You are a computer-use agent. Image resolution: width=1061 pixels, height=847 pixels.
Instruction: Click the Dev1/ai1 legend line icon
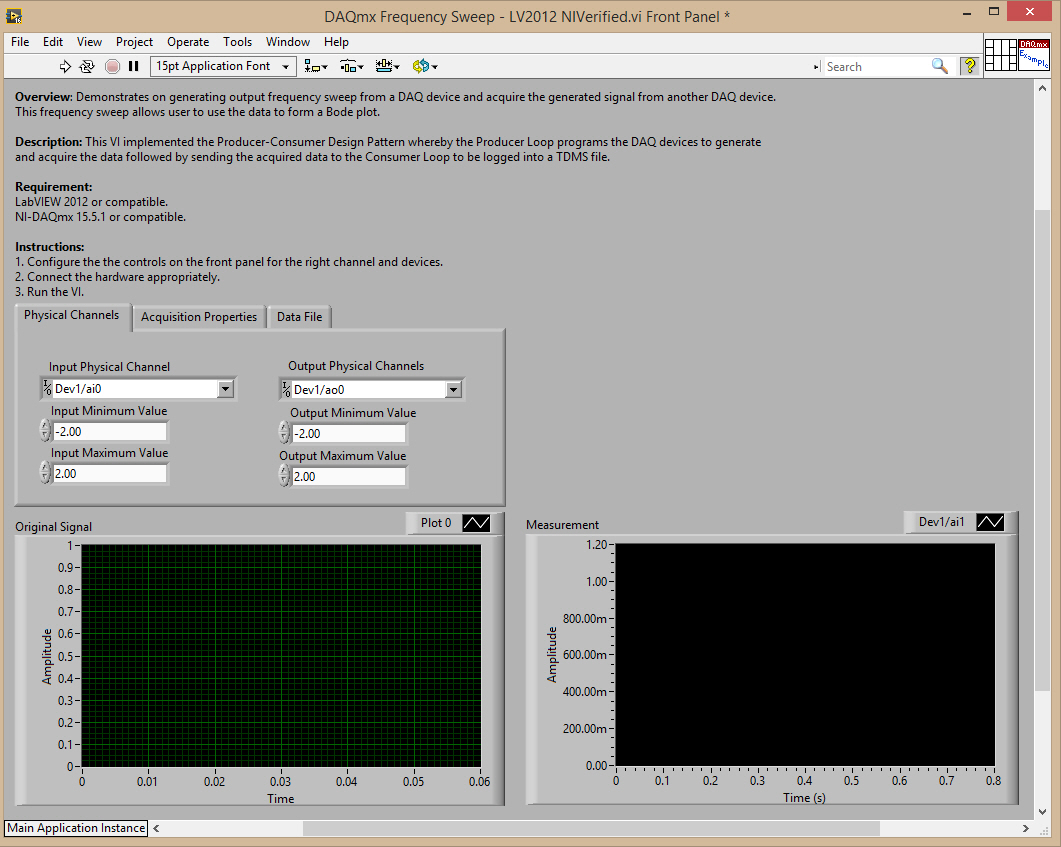[990, 522]
